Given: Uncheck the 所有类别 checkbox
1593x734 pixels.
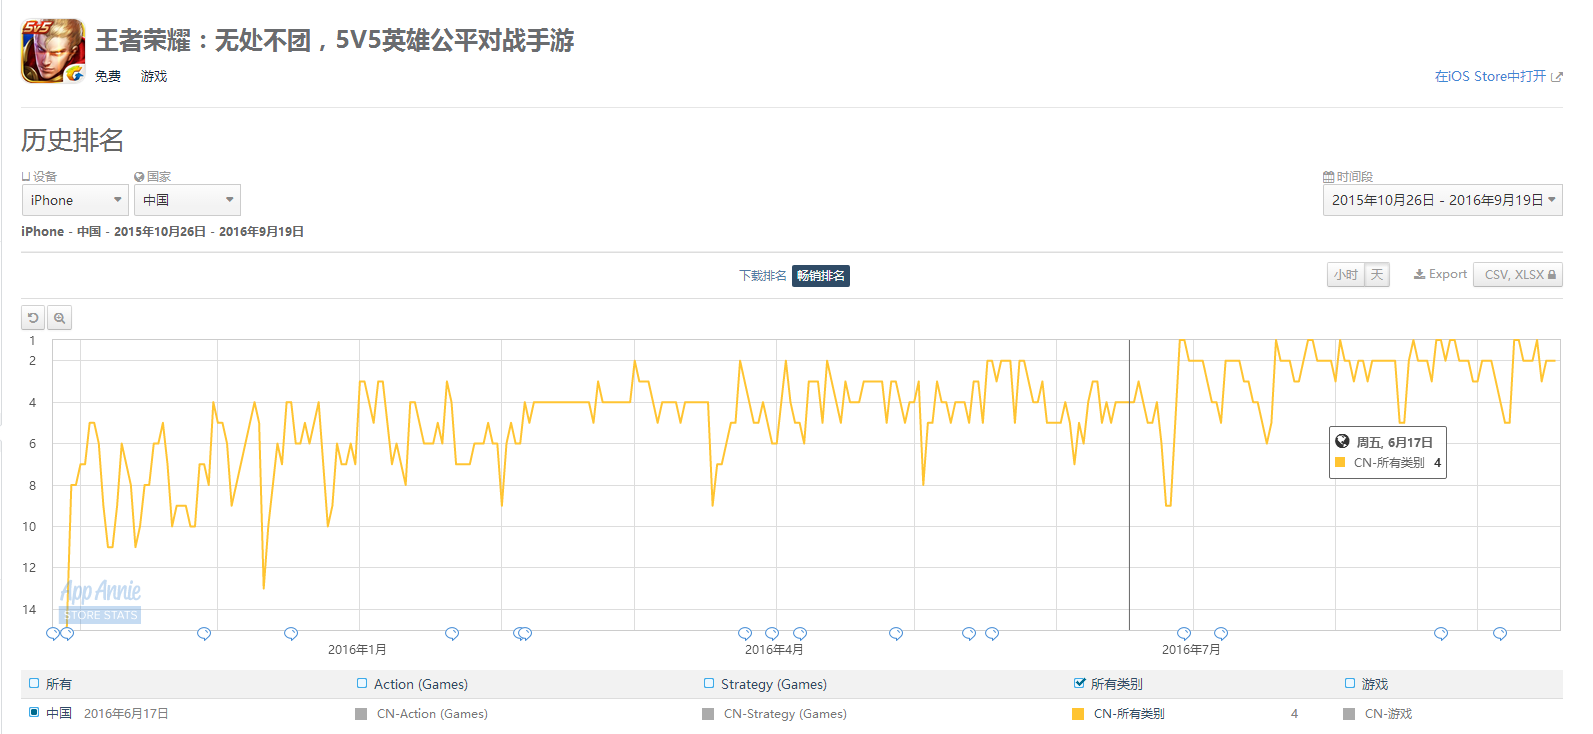Looking at the screenshot, I should (1079, 683).
